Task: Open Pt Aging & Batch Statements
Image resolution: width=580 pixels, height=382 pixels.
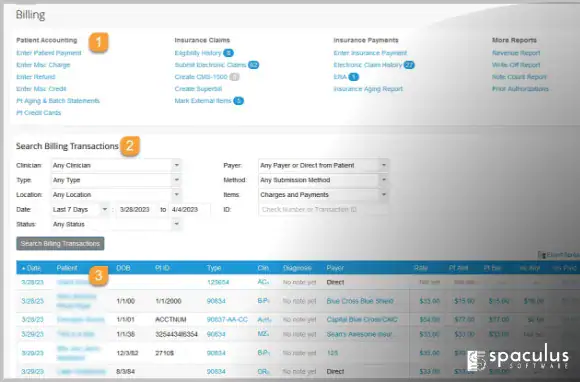Action: point(58,101)
